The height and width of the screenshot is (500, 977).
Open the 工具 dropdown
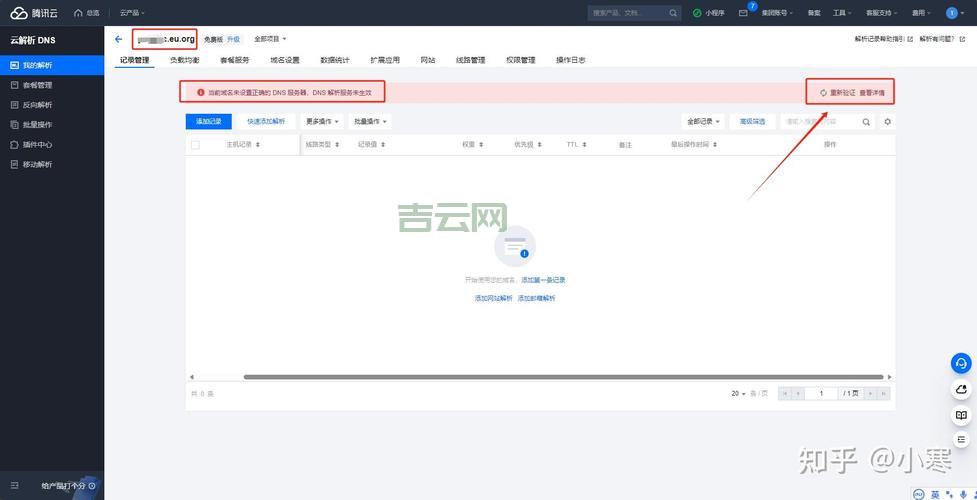842,12
